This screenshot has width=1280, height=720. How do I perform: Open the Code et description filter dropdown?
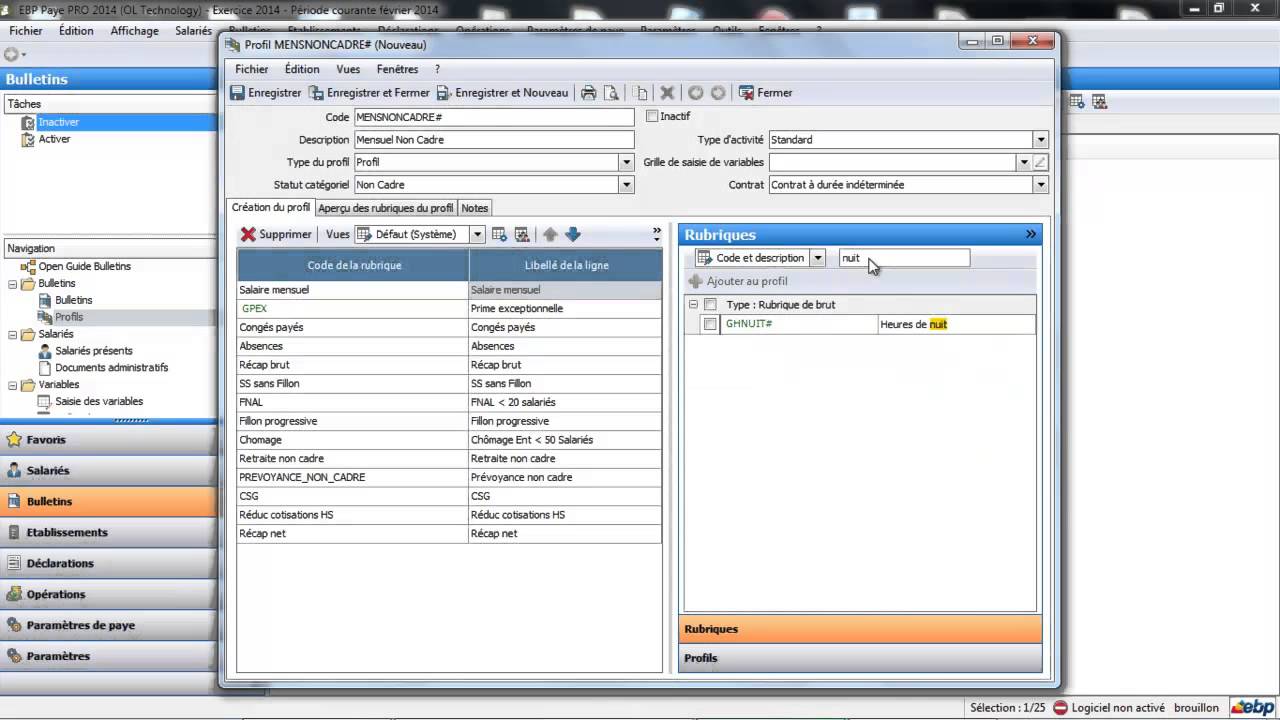817,258
